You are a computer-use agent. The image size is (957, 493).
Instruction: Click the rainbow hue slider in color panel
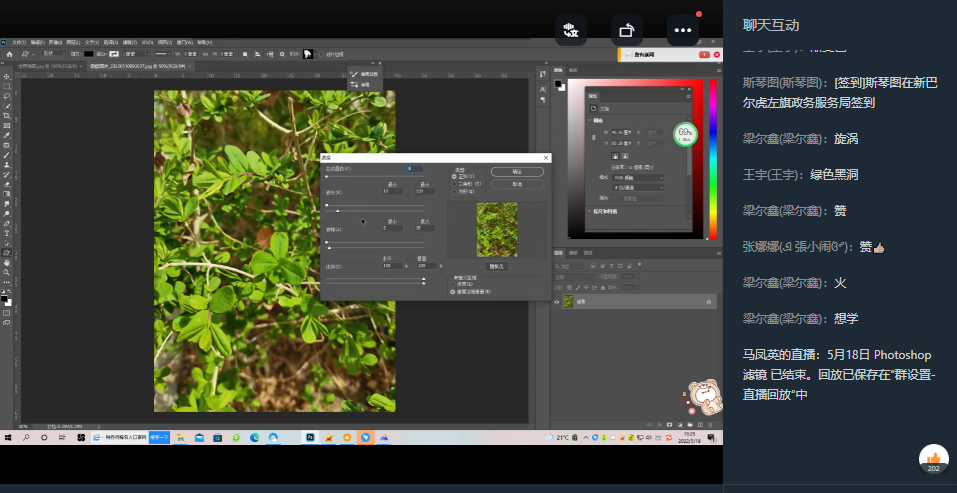pyautogui.click(x=712, y=159)
